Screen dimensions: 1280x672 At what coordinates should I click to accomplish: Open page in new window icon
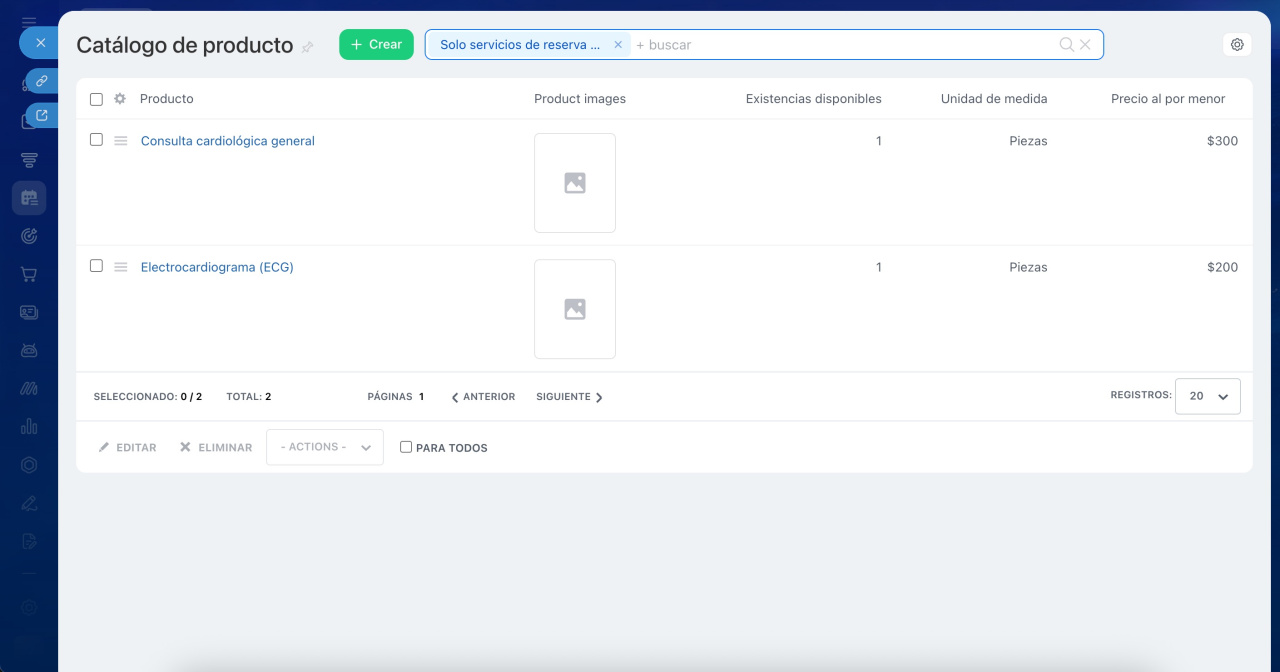click(41, 116)
